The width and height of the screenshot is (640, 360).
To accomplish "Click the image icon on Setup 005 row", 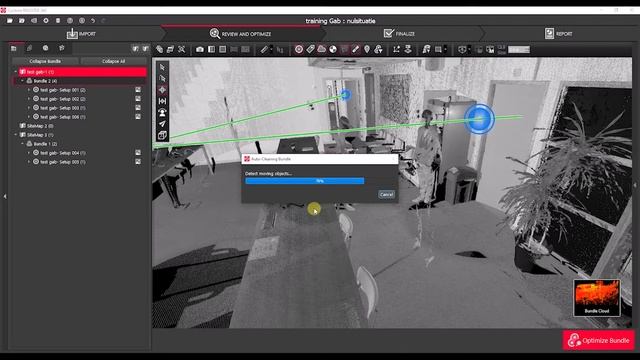I will click(138, 162).
